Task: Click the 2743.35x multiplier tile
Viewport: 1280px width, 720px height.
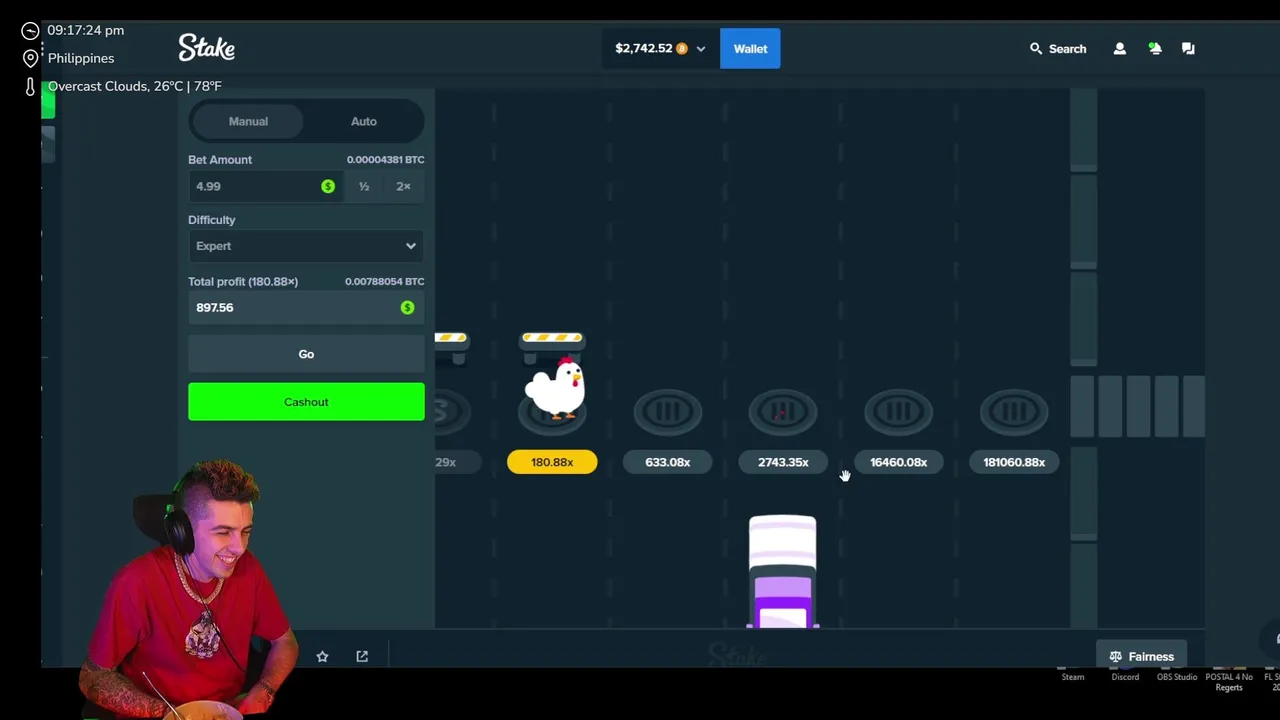Action: tap(783, 462)
